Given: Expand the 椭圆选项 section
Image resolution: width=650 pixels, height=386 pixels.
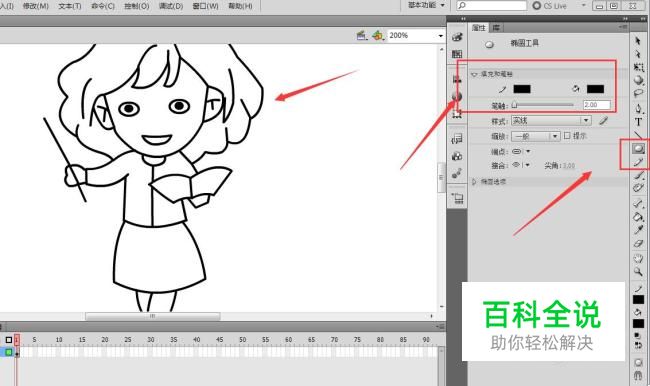Looking at the screenshot, I should (x=475, y=182).
